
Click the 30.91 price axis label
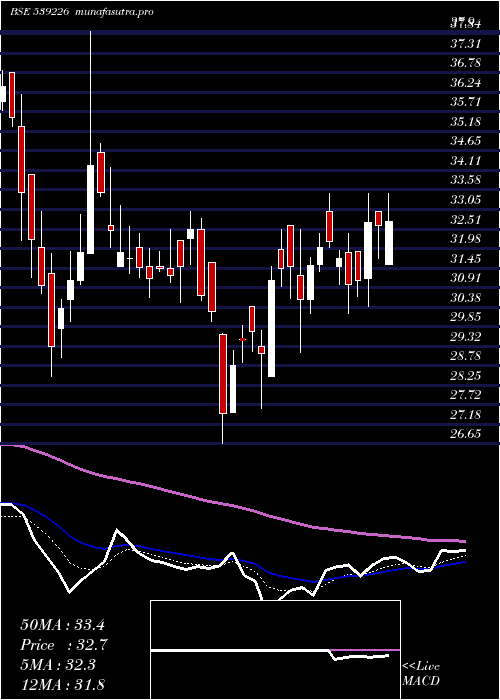466,278
